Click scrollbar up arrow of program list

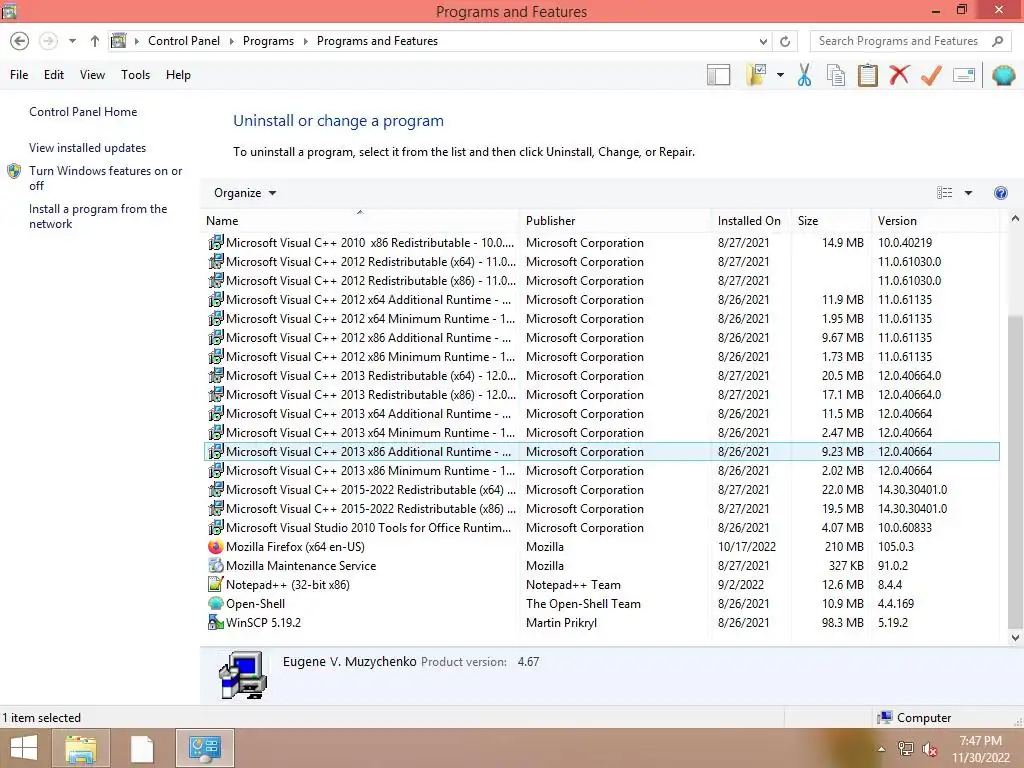point(1015,219)
